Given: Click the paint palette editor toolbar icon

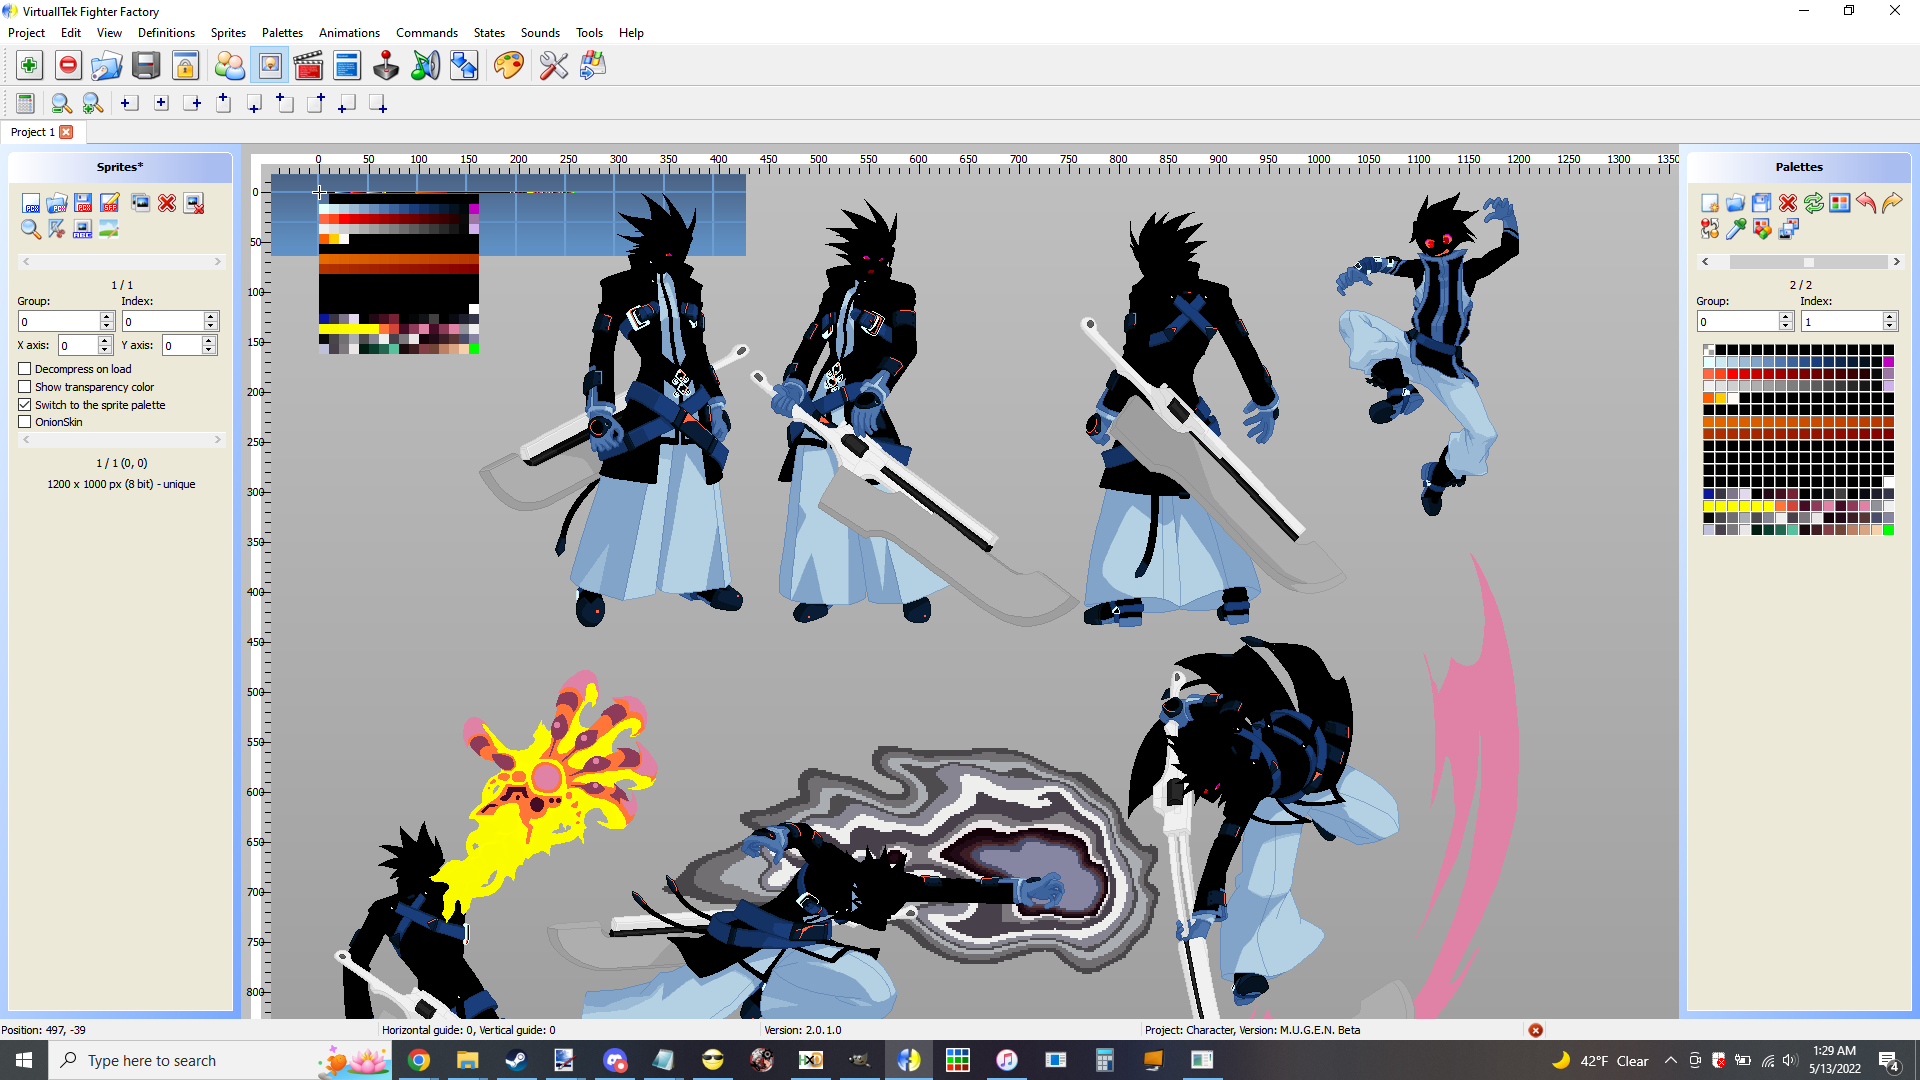Looking at the screenshot, I should [508, 66].
